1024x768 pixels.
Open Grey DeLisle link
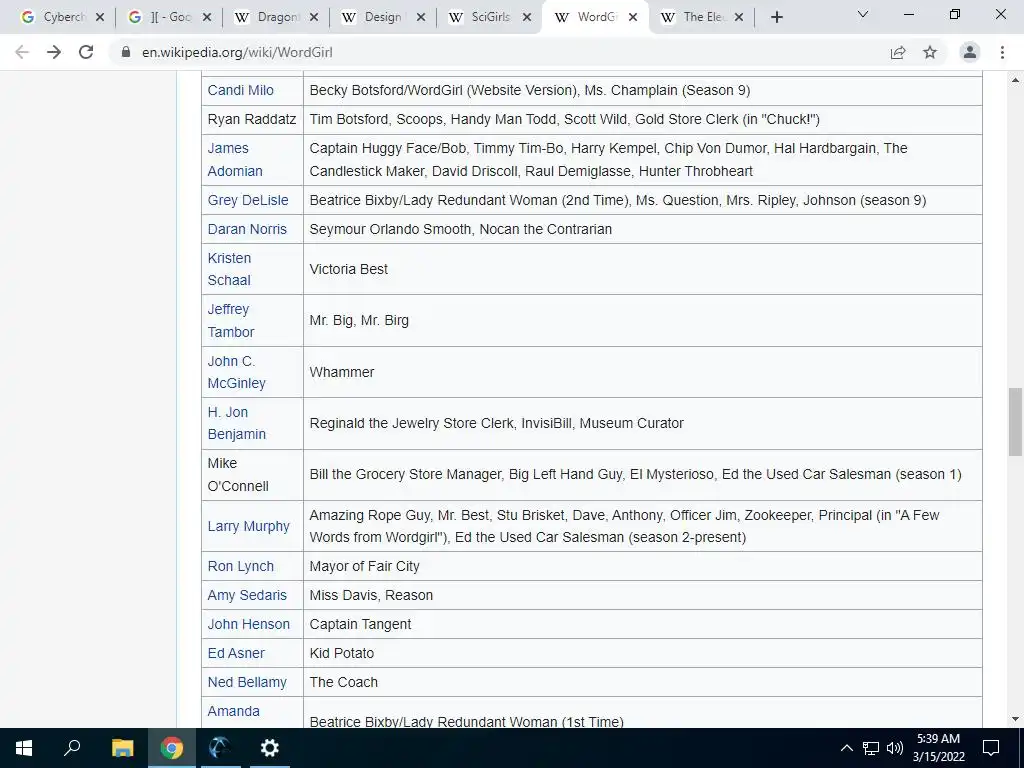pos(248,200)
